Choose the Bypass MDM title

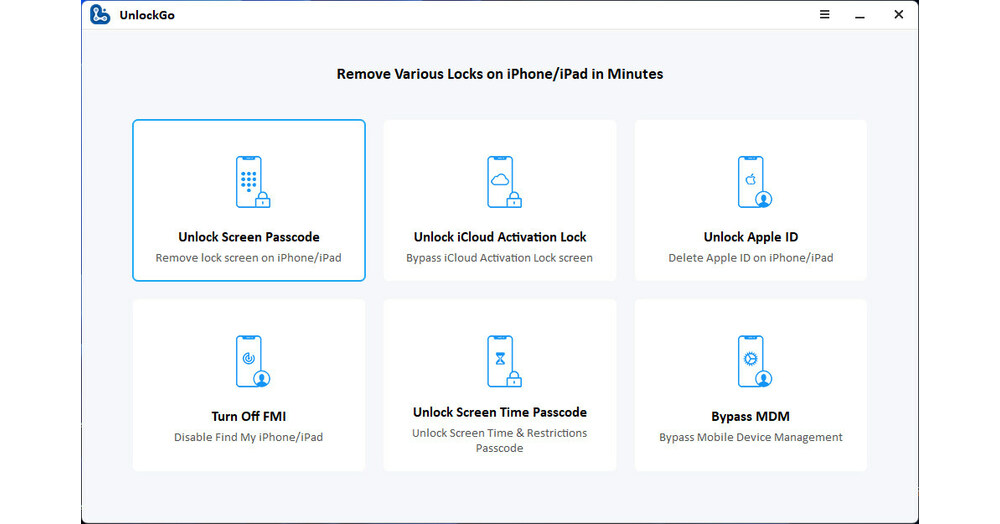click(751, 416)
